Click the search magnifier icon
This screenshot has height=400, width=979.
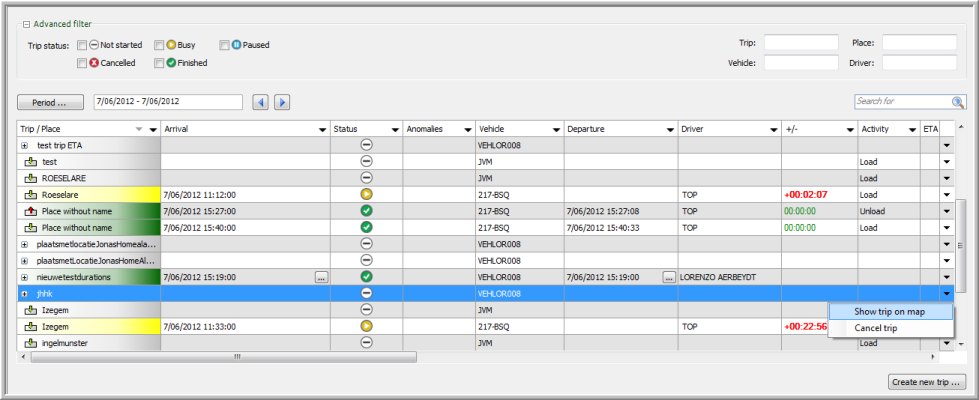point(957,102)
